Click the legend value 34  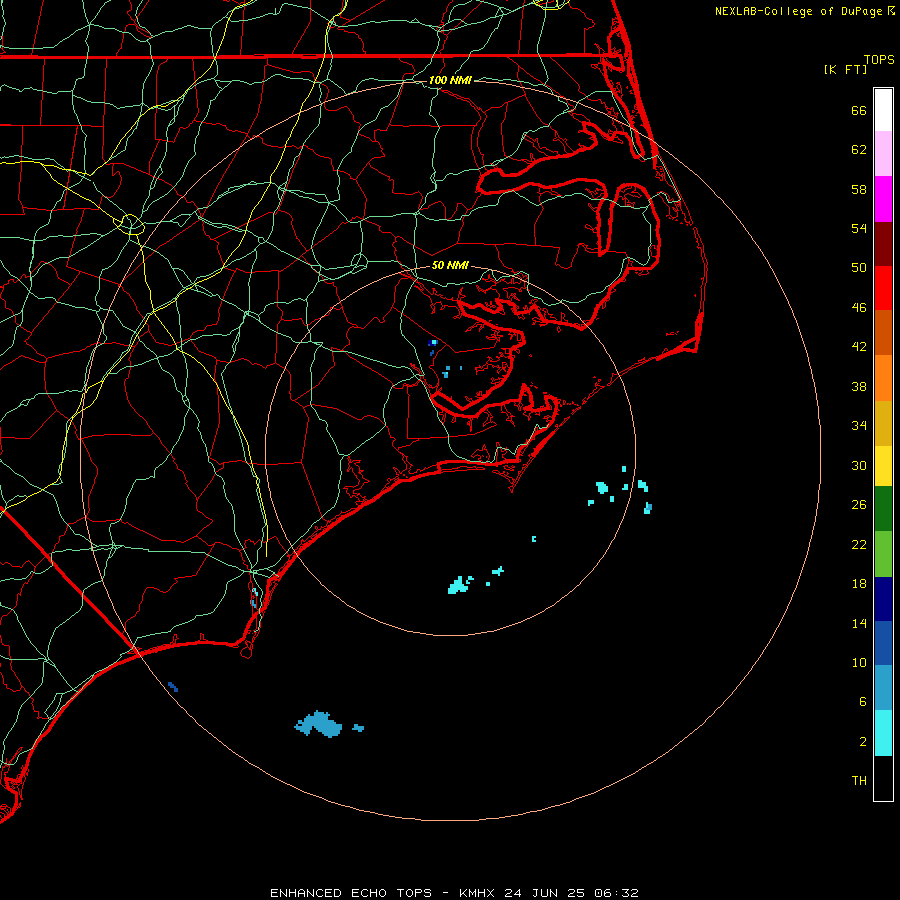(x=859, y=426)
